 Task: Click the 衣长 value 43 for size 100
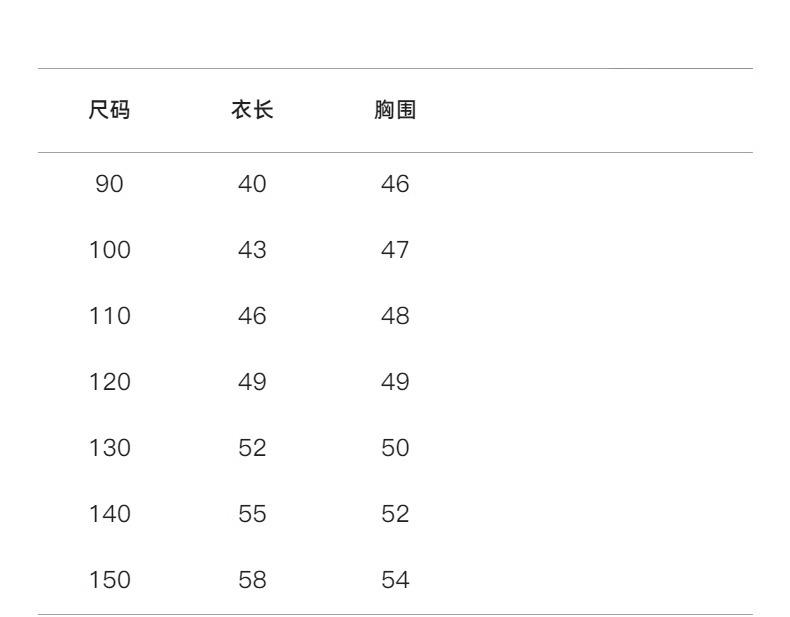pos(252,251)
